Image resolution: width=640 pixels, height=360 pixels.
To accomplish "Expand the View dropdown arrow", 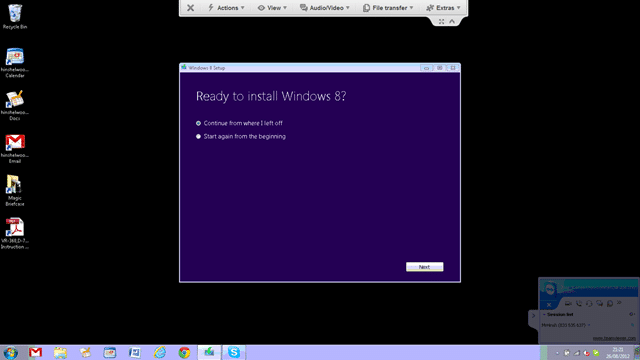I will [x=285, y=8].
